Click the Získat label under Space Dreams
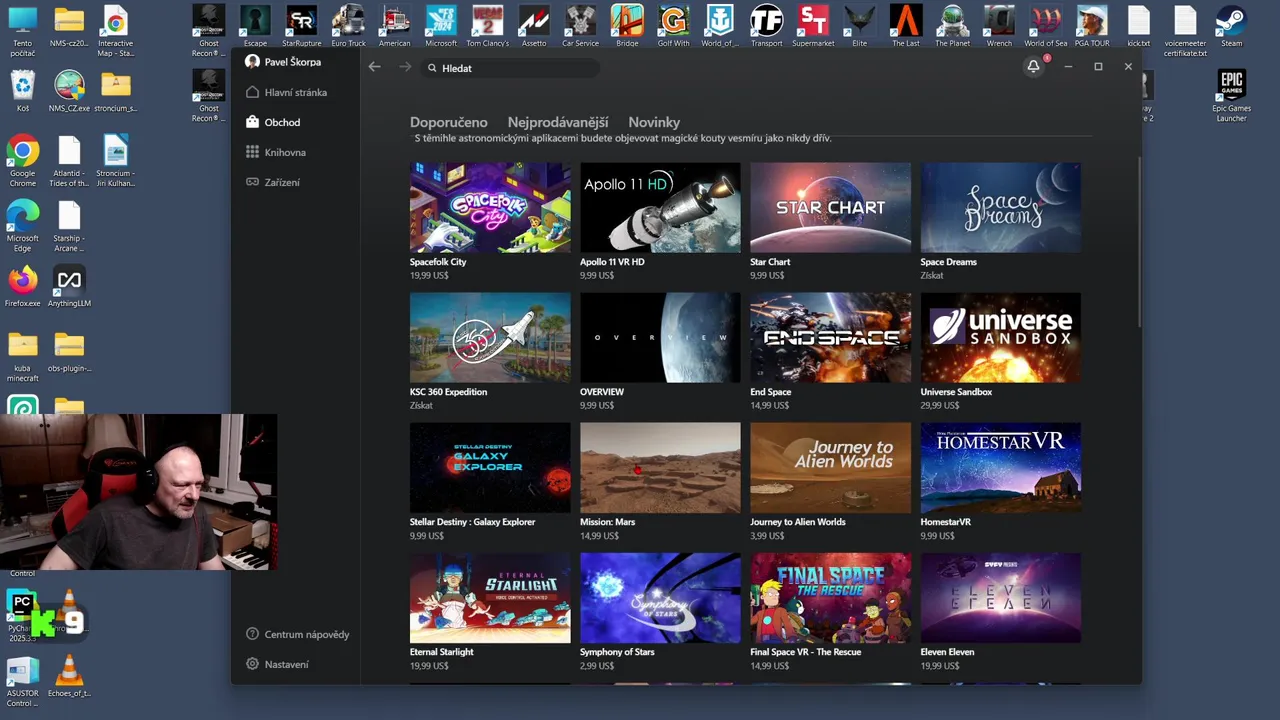 (932, 275)
